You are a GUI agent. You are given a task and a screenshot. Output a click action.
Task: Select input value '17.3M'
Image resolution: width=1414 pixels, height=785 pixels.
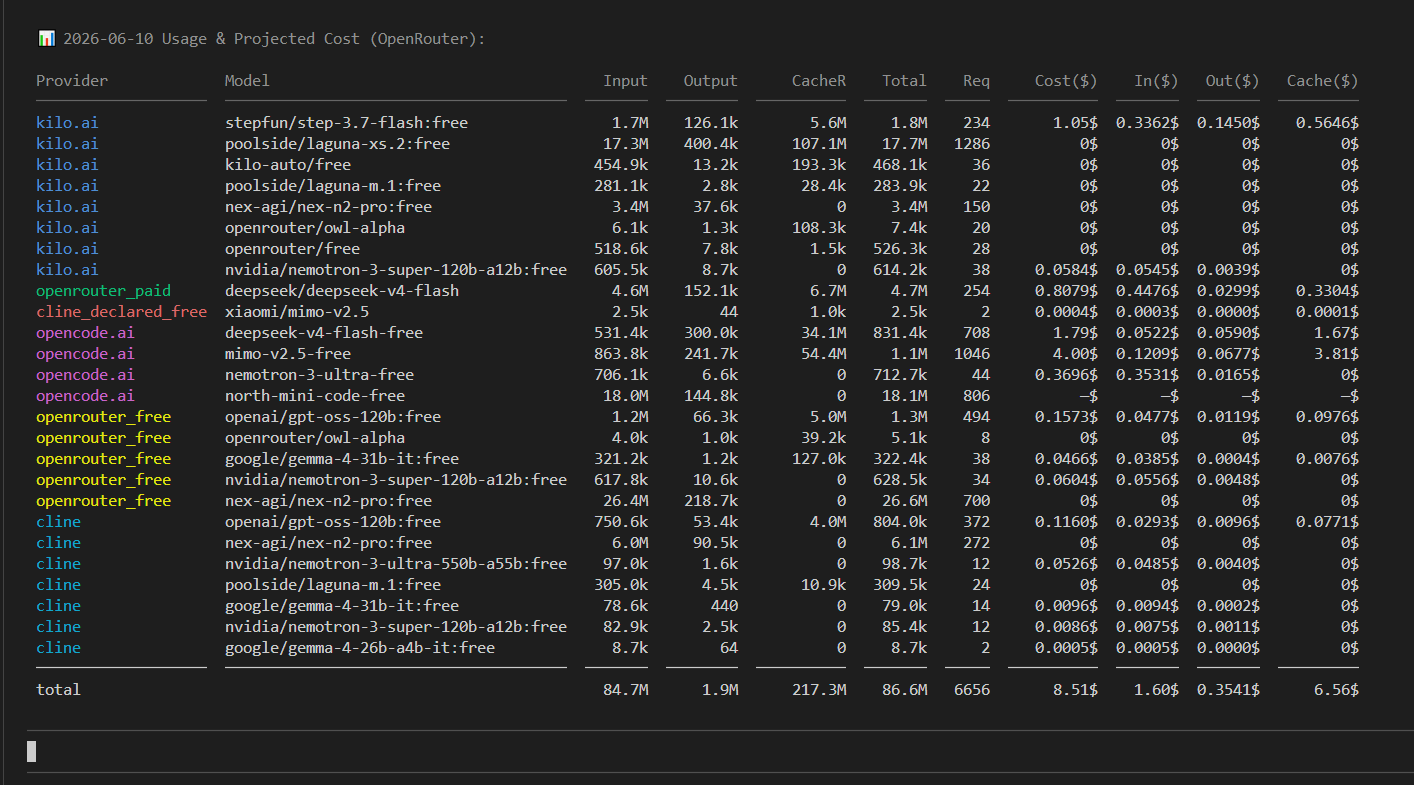(x=625, y=144)
